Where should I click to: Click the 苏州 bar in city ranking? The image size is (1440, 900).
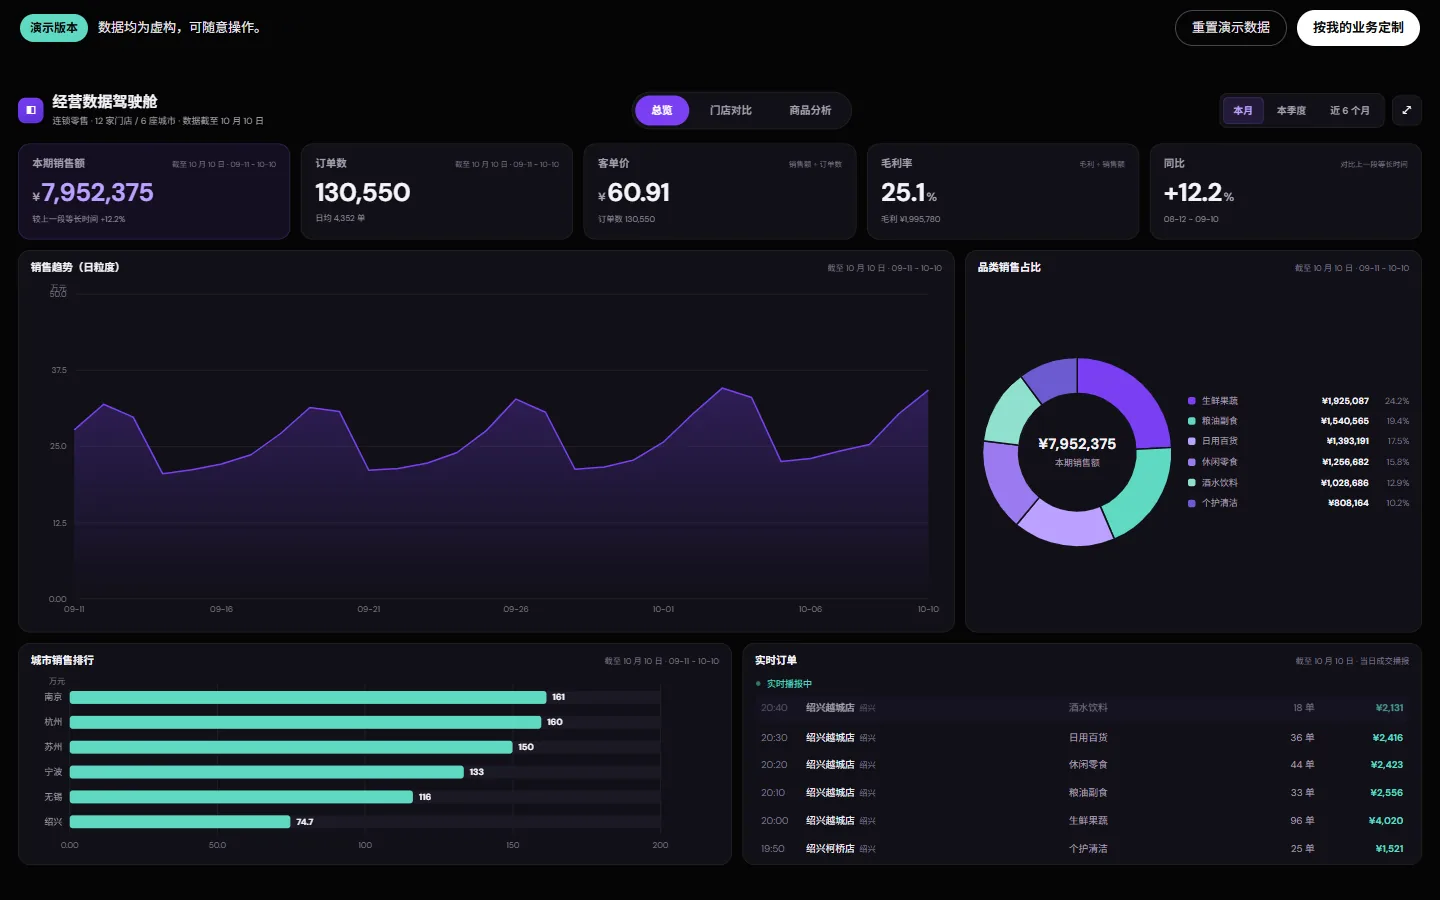point(291,747)
